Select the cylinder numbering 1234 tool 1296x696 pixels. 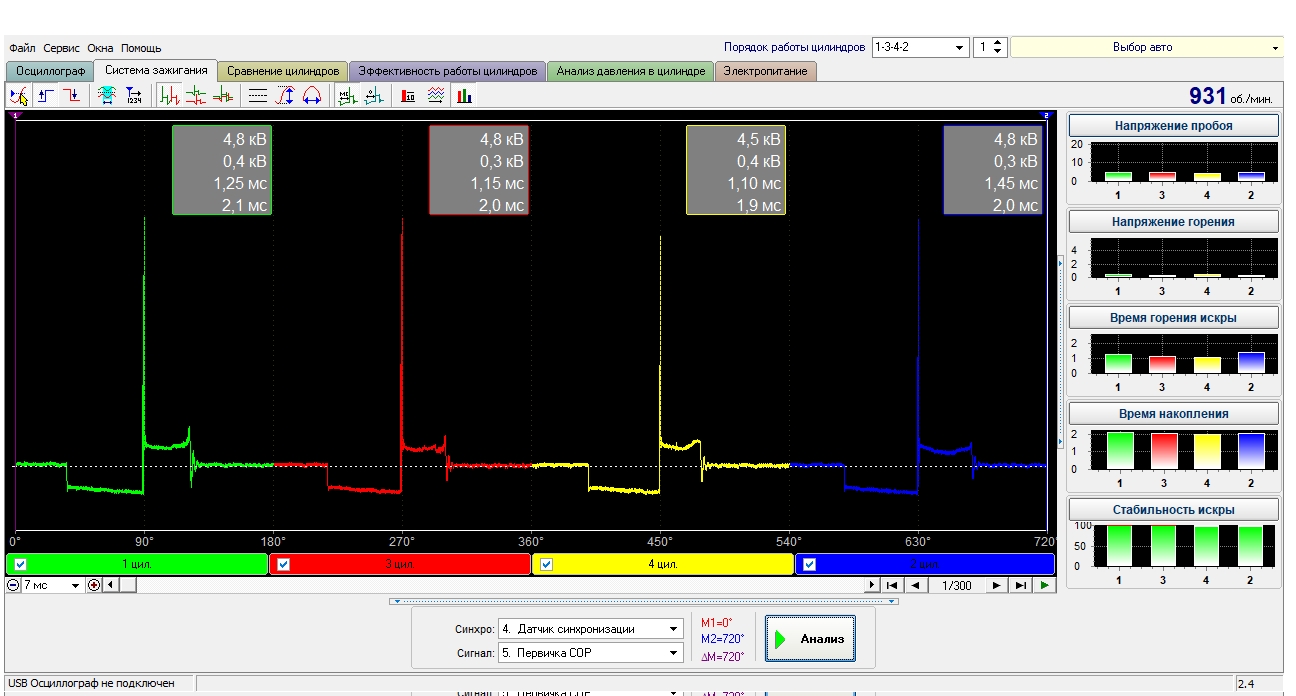click(x=134, y=96)
